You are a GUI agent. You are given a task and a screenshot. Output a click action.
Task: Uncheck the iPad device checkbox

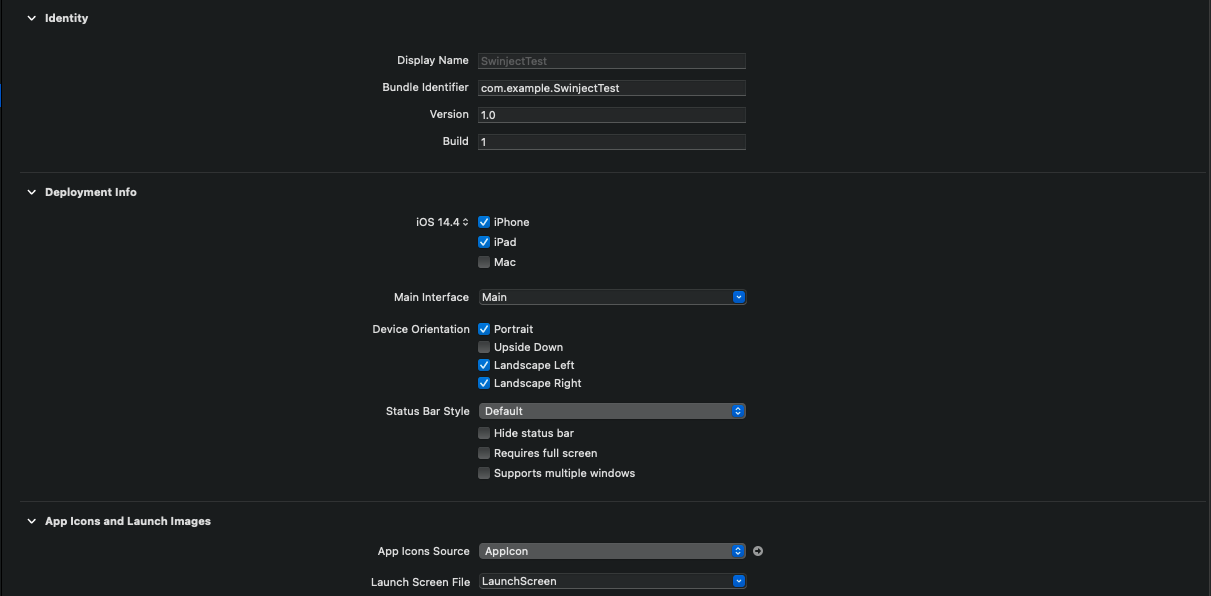pyautogui.click(x=484, y=242)
